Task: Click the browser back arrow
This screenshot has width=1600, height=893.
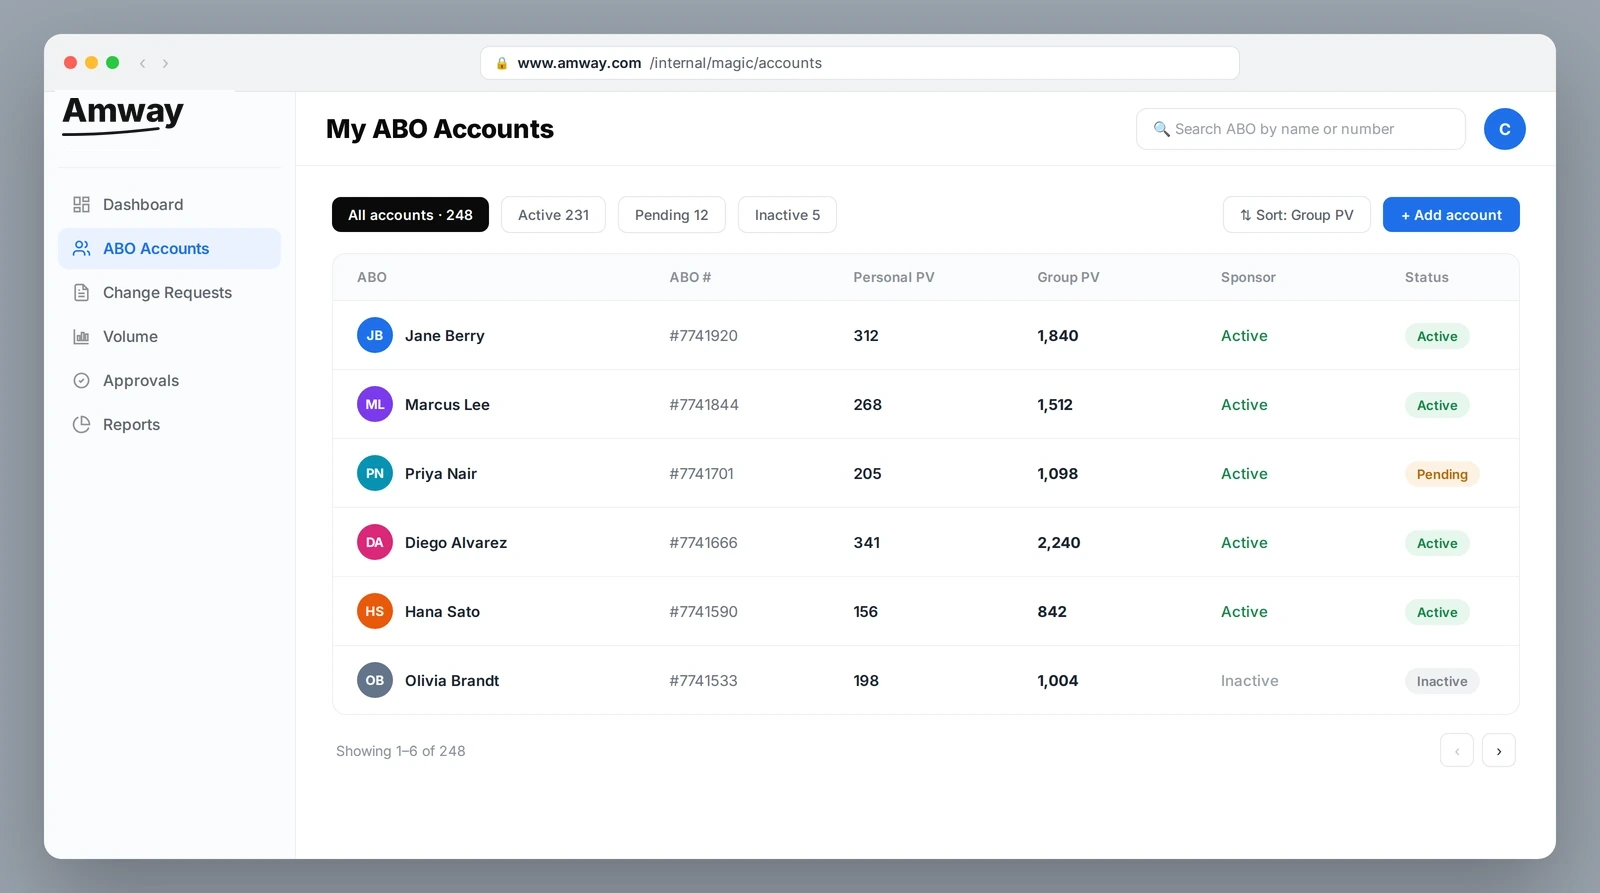Action: 143,63
